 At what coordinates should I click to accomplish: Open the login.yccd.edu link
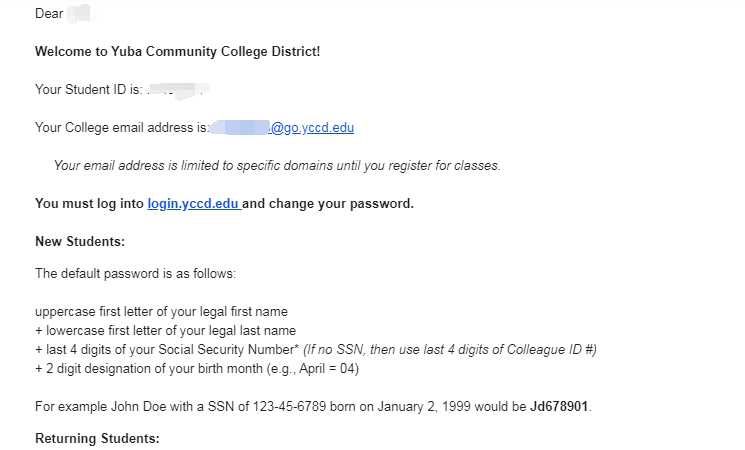coord(194,203)
